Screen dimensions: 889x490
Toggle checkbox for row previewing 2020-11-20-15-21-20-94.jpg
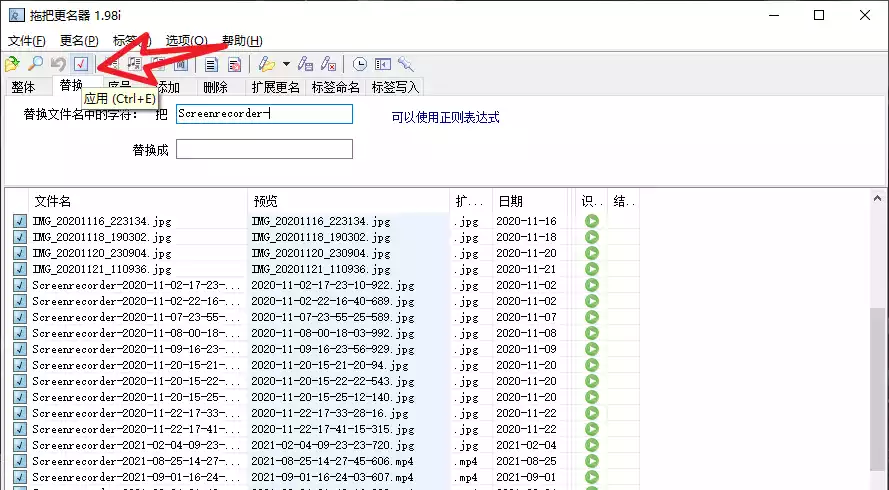click(x=20, y=365)
